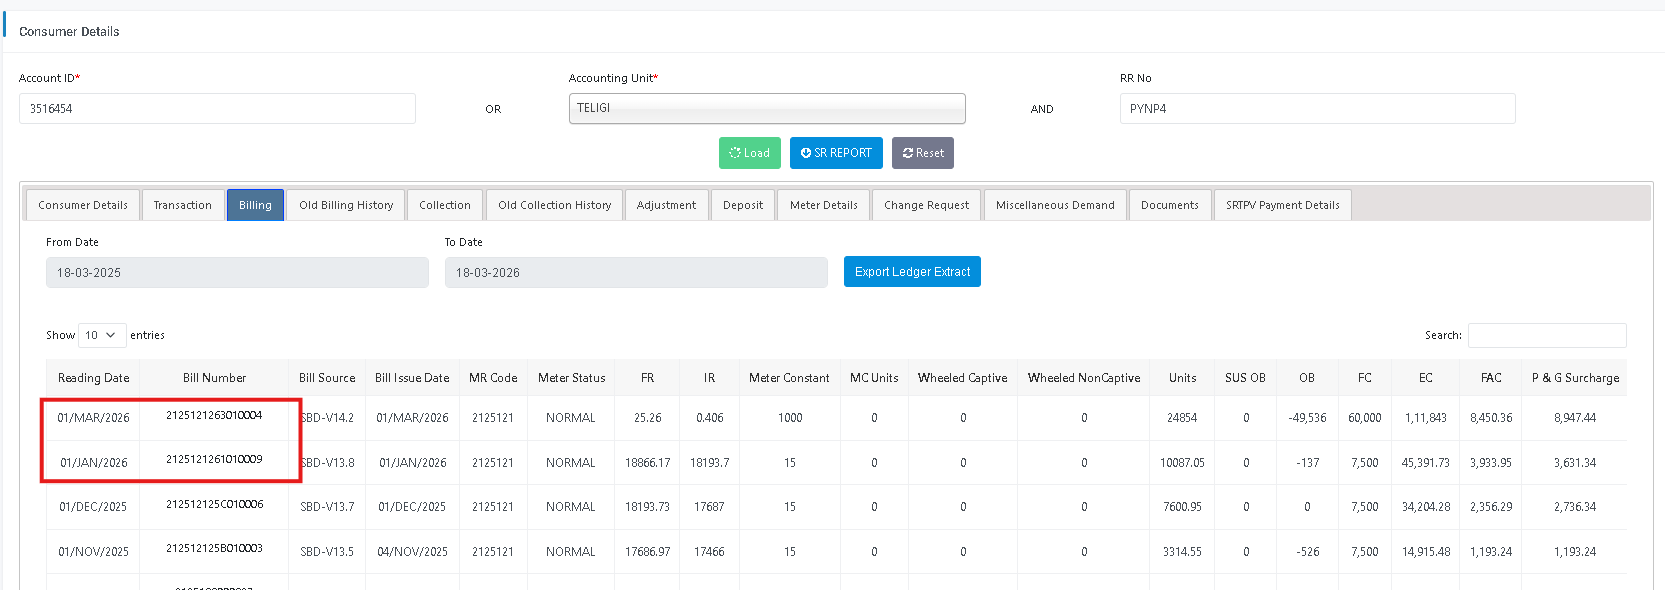This screenshot has height=590, width=1665.
Task: Switch to the Consumer Details tab
Action: (x=83, y=205)
